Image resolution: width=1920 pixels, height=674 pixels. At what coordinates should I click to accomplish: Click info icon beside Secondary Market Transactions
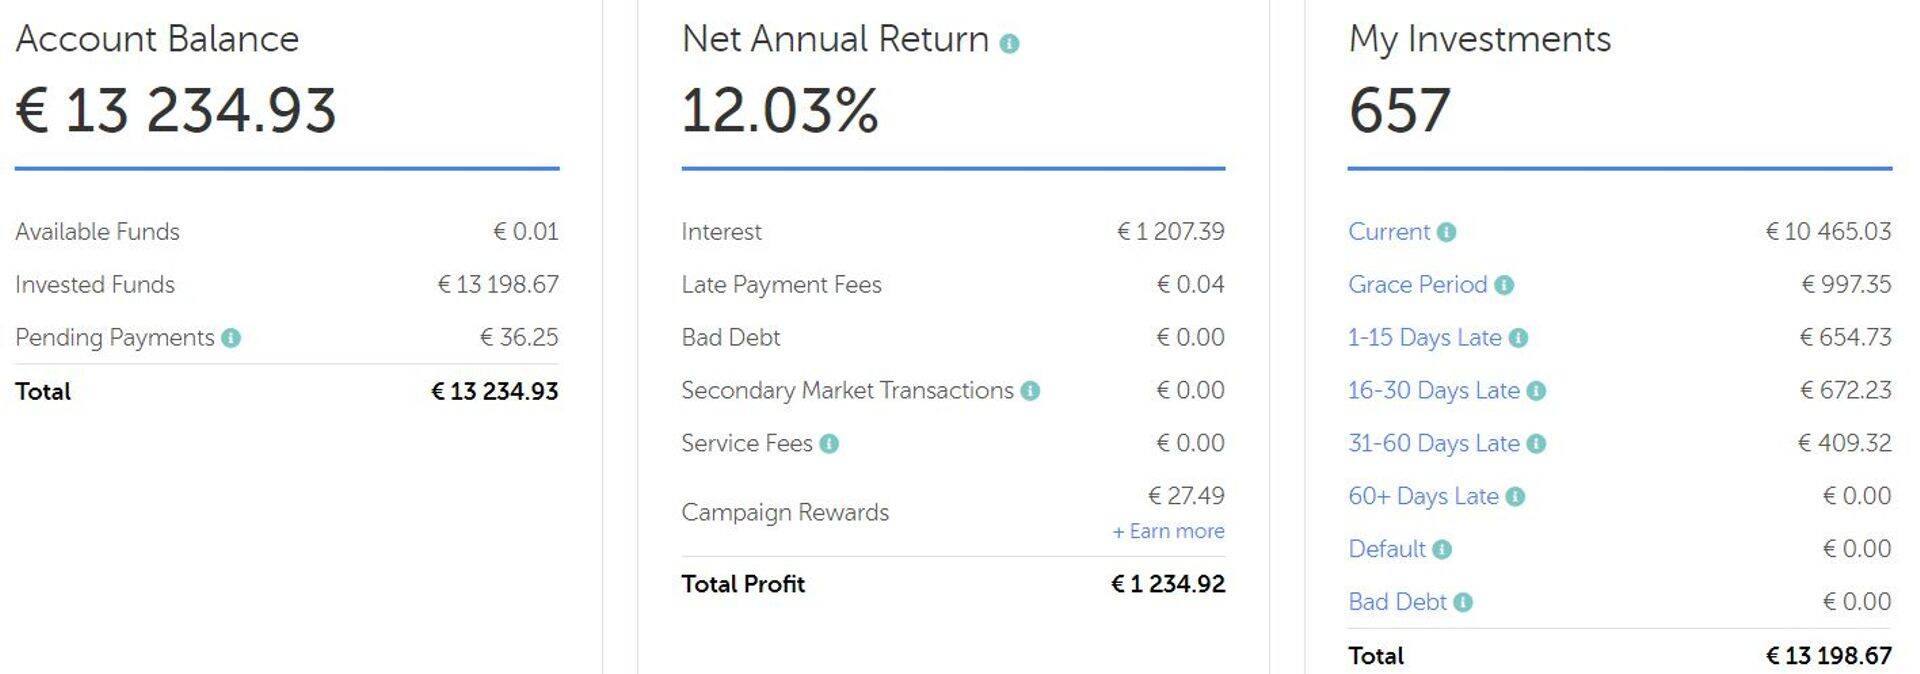1030,391
